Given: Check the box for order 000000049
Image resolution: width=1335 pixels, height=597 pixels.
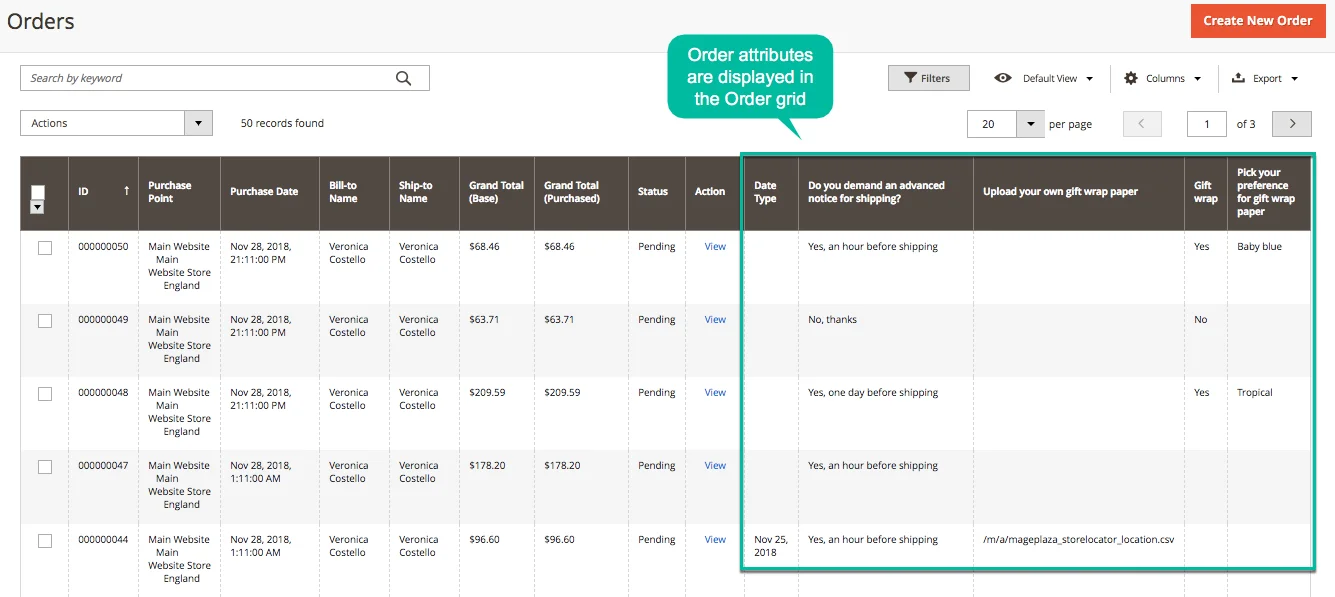Looking at the screenshot, I should (x=45, y=321).
